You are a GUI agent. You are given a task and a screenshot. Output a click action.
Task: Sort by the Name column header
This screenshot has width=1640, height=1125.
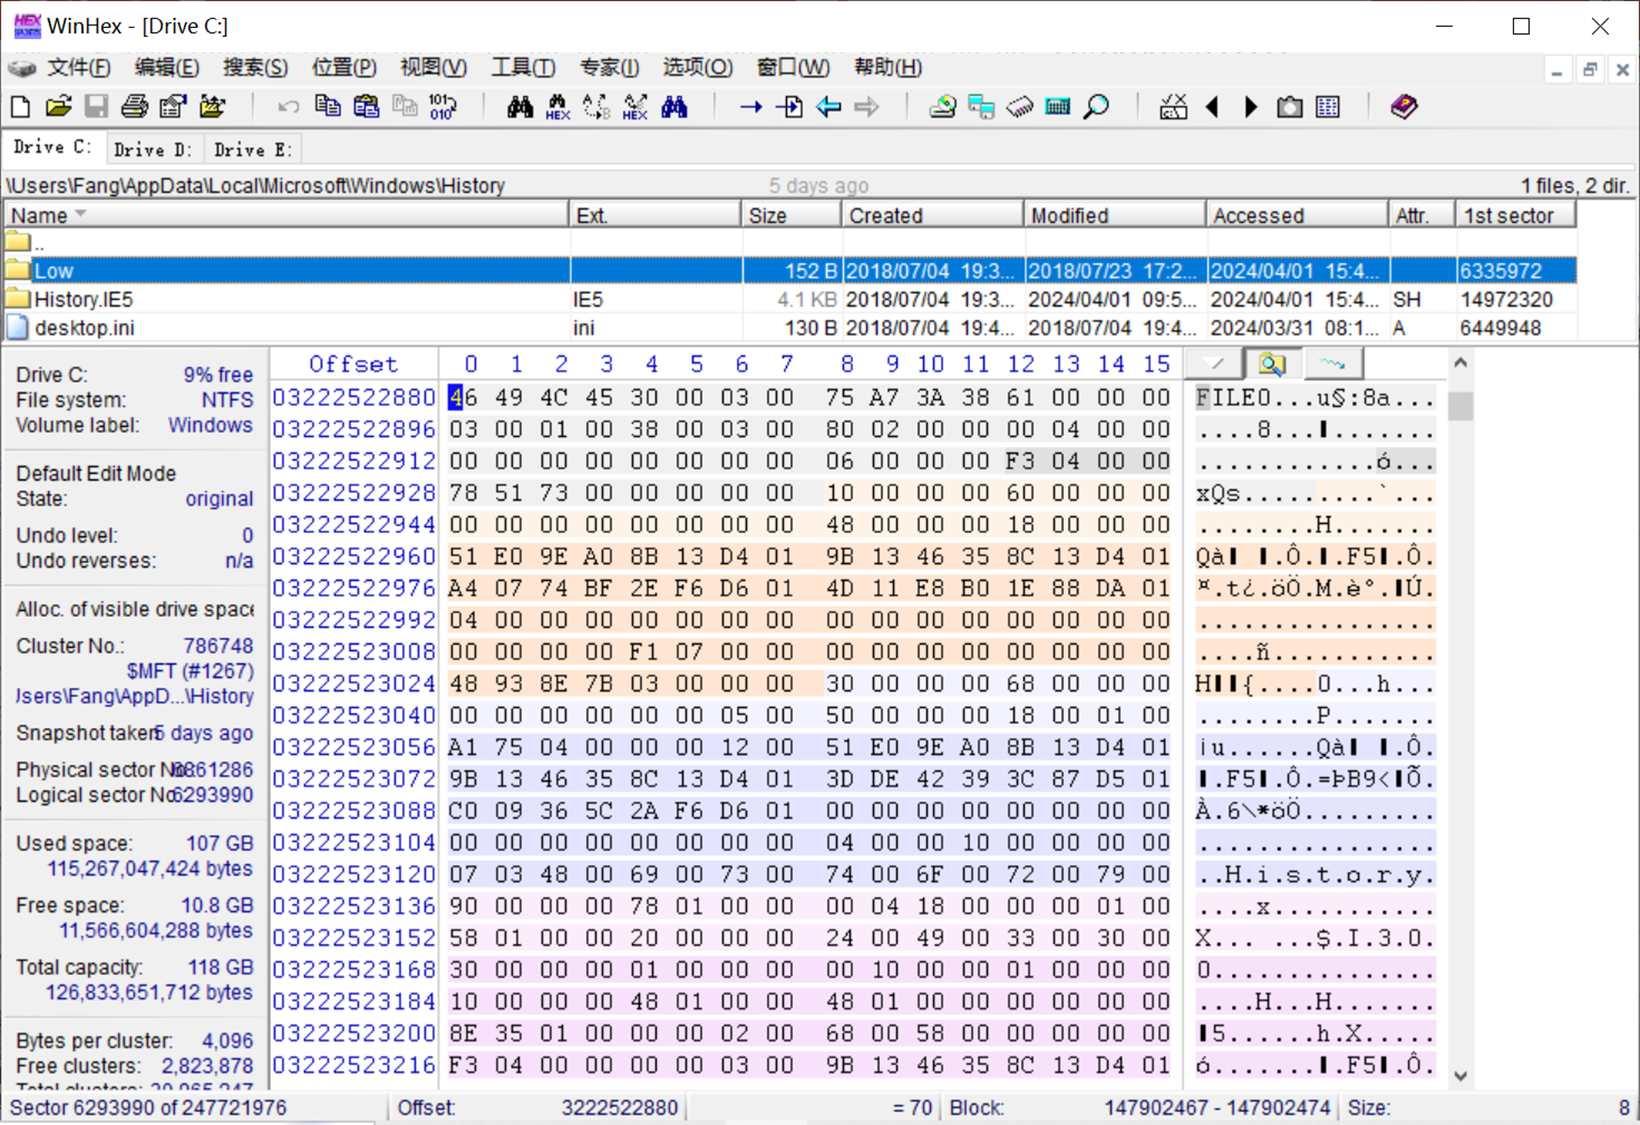(x=287, y=215)
